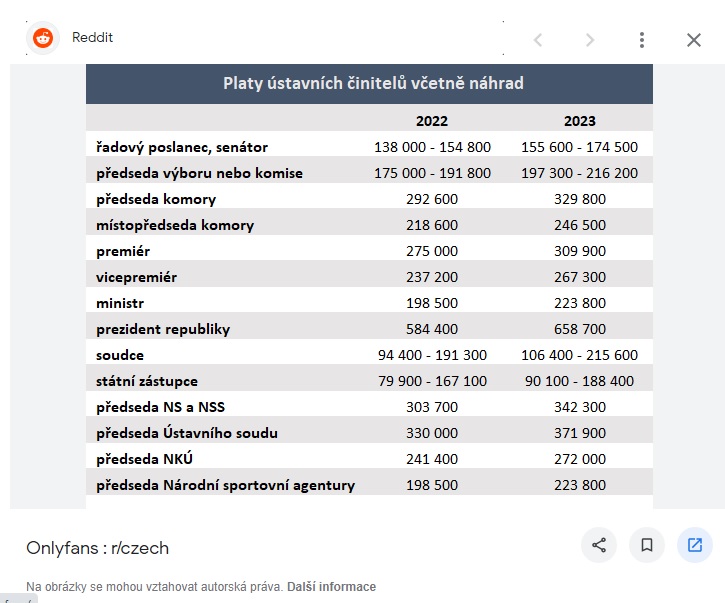Click the value '90 100 - 188 400'
Image resolution: width=725 pixels, height=603 pixels.
pyautogui.click(x=579, y=381)
